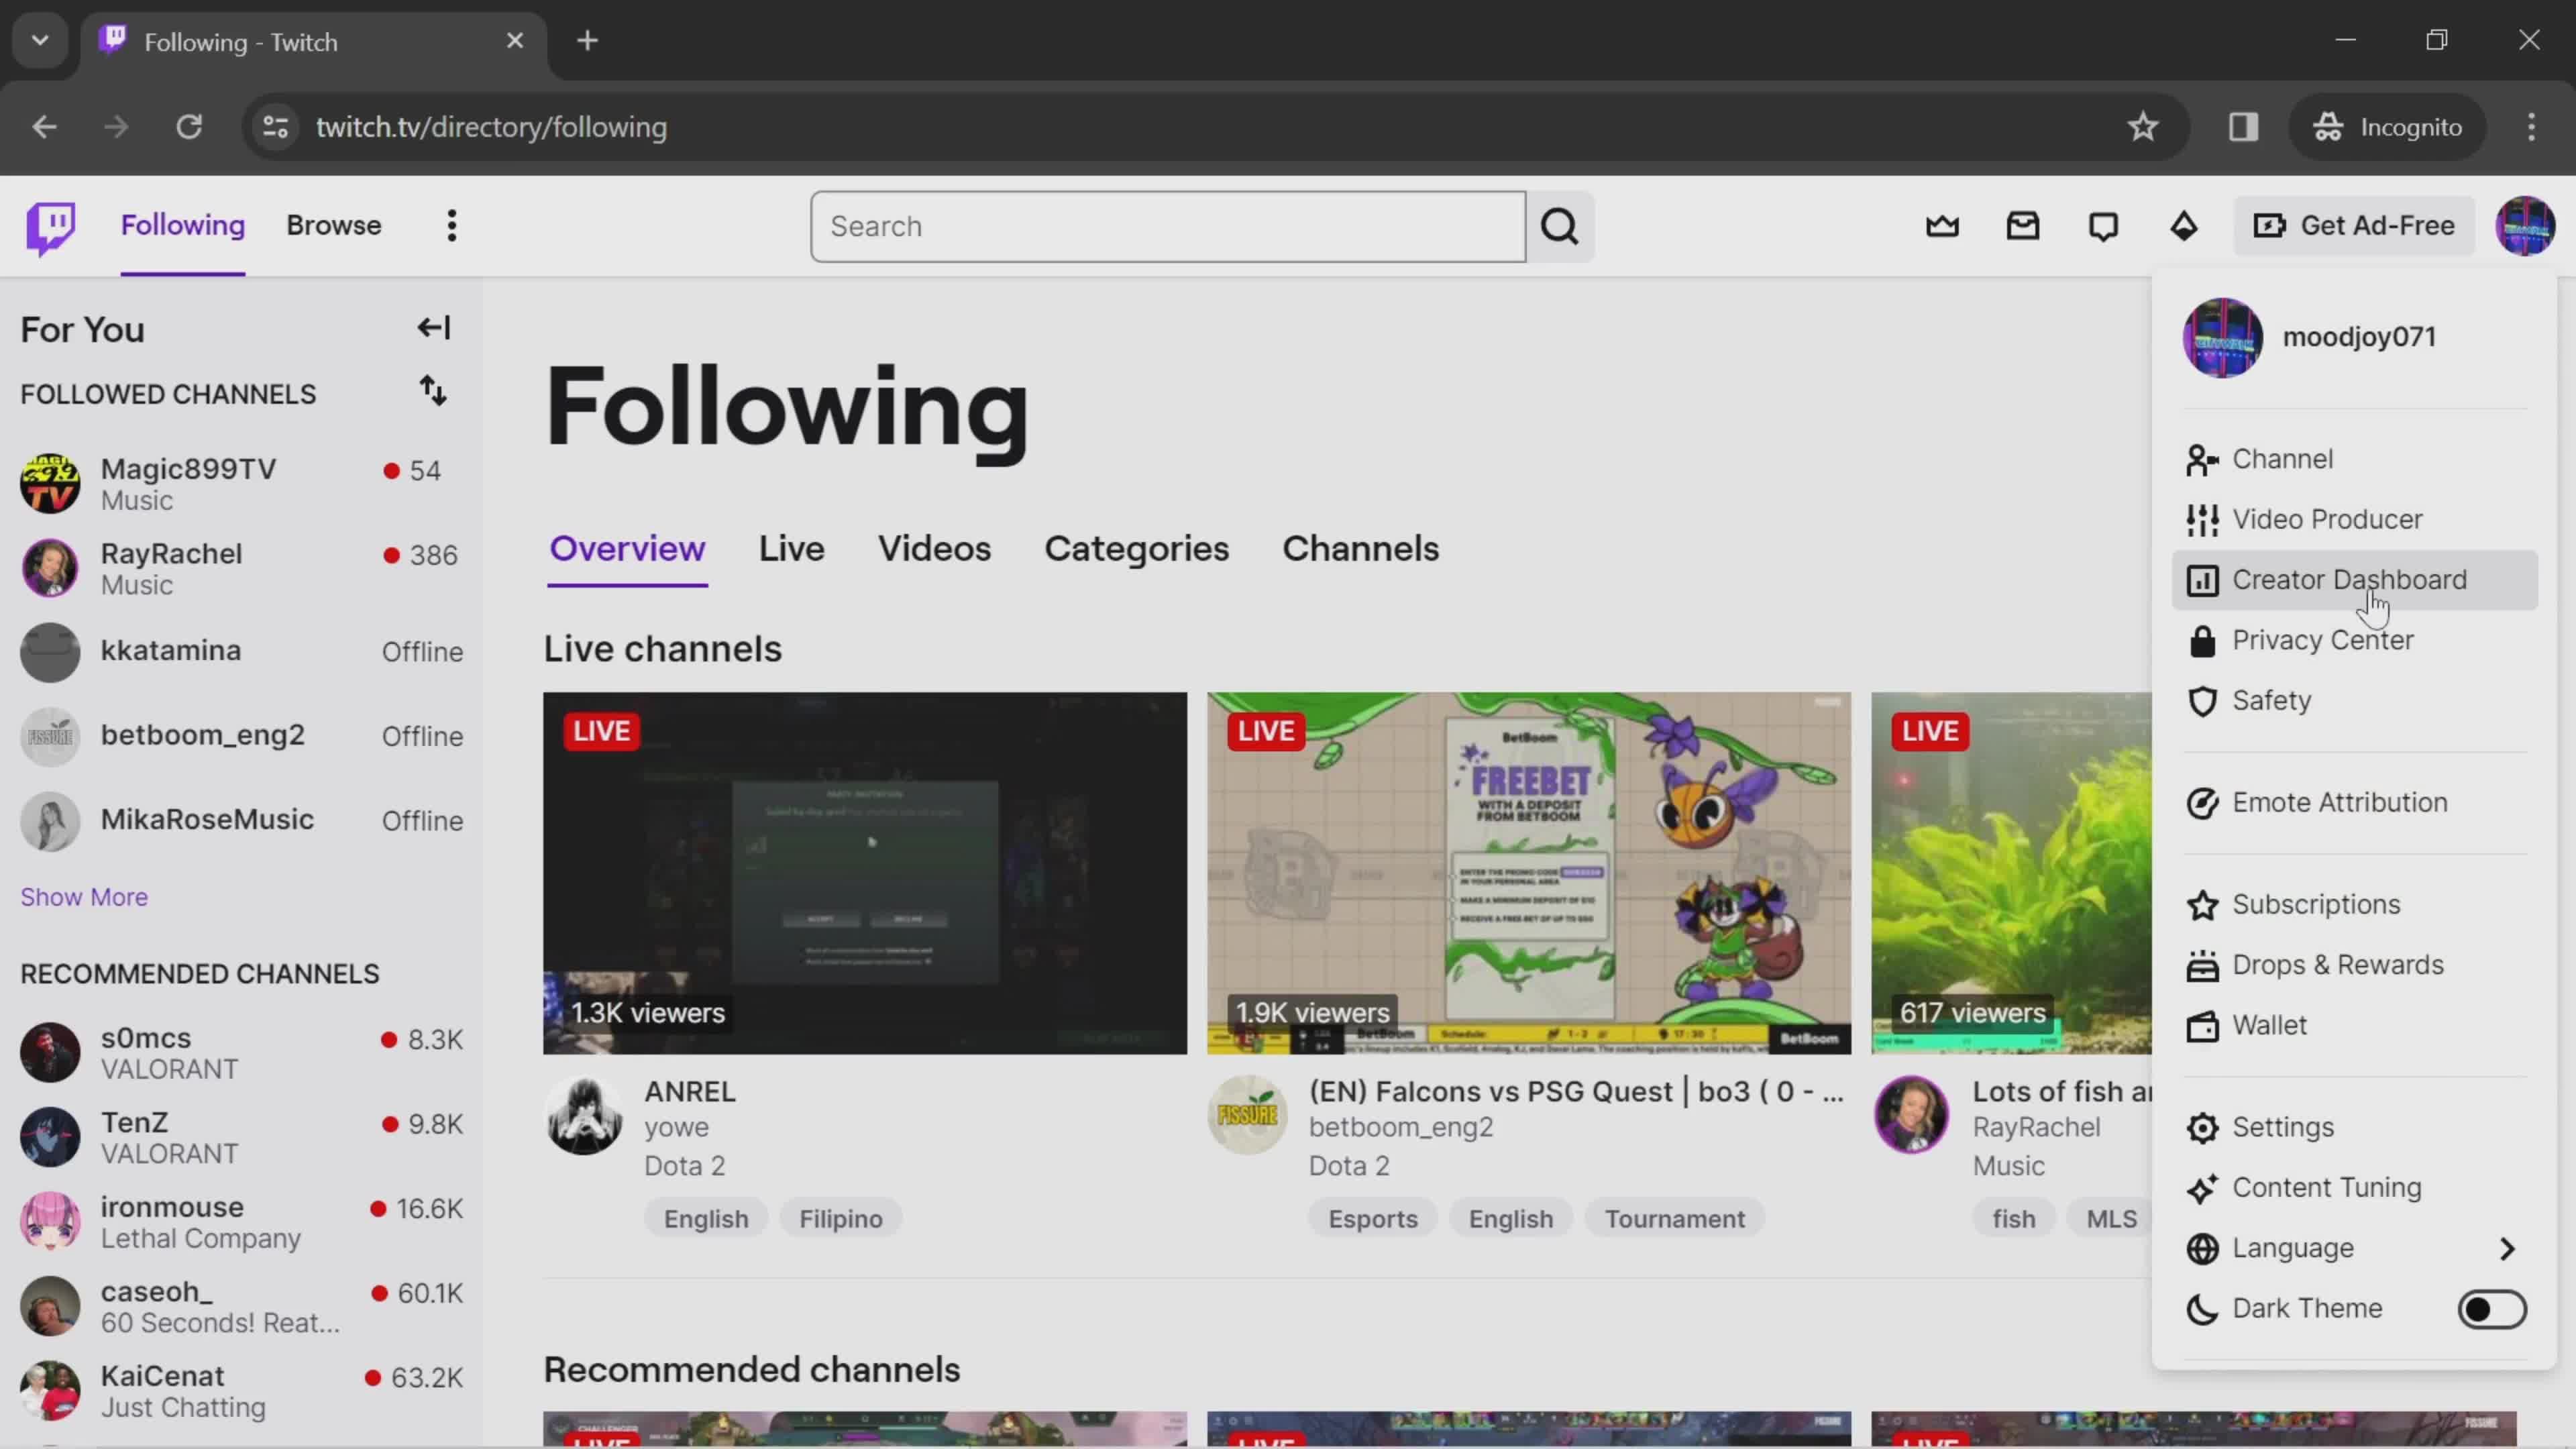
Task: Expand Language submenu arrow
Action: click(x=2510, y=1247)
